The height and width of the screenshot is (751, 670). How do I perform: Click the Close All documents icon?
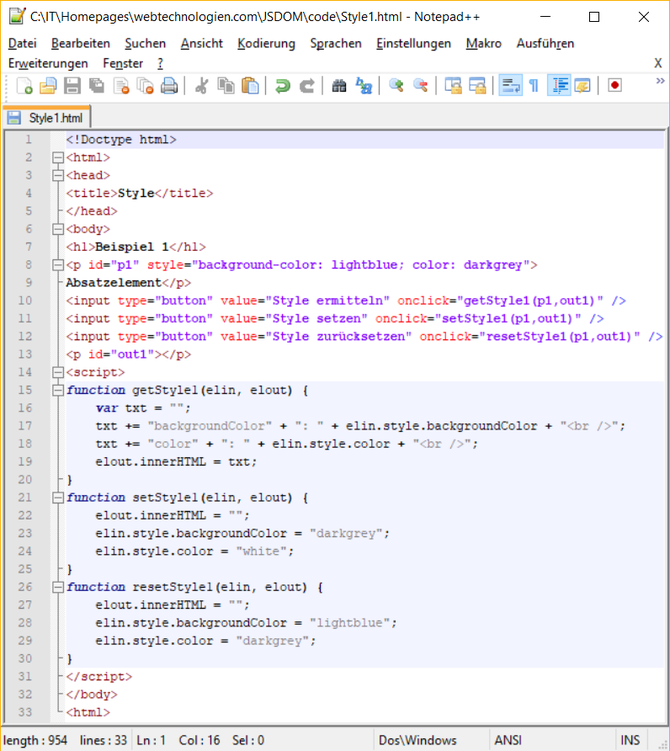point(145,86)
